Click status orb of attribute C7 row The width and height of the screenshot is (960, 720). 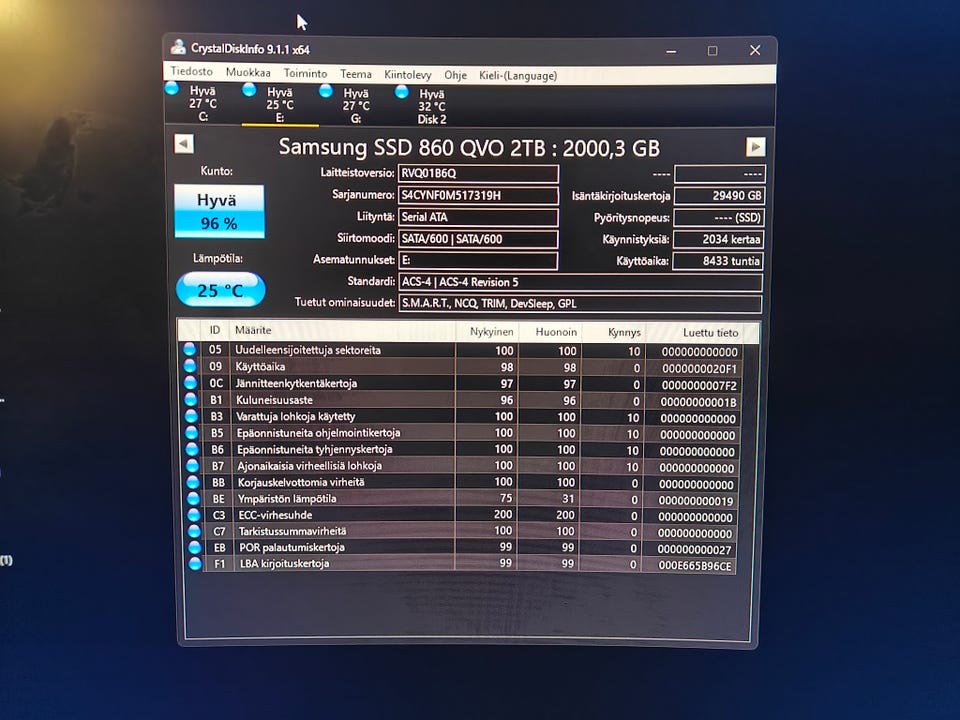pyautogui.click(x=195, y=531)
